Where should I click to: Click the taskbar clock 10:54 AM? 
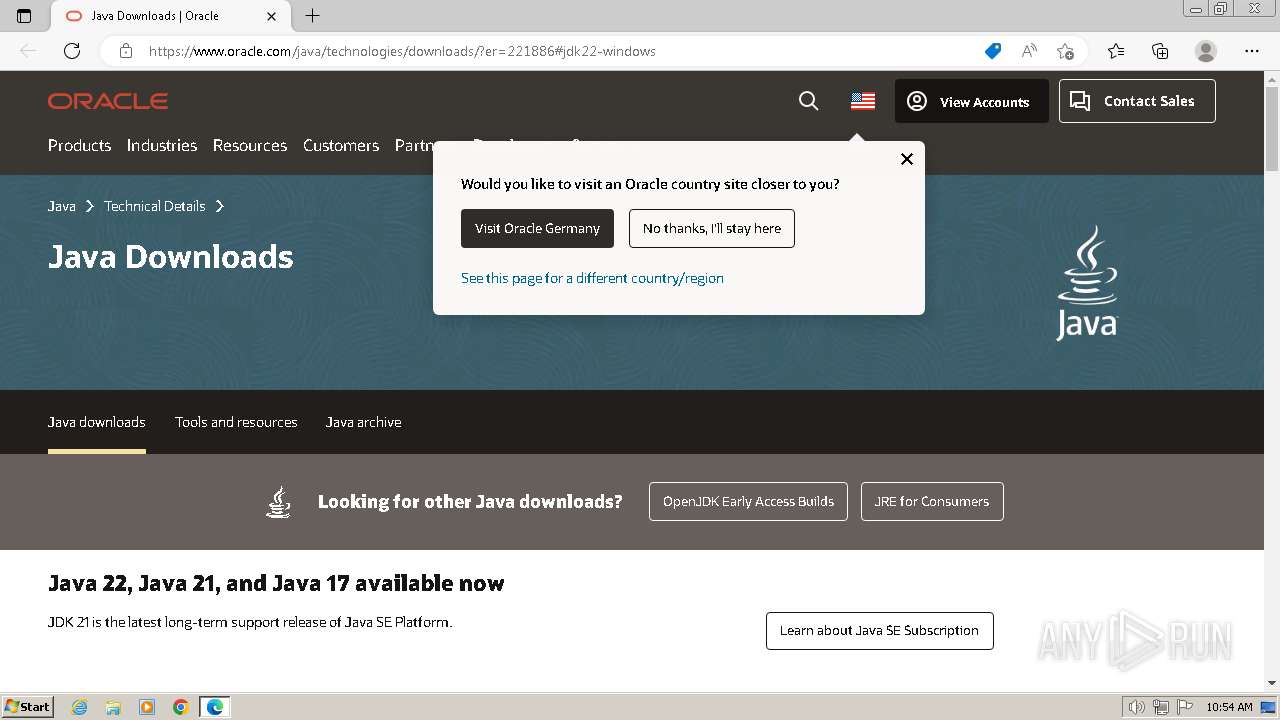[1229, 707]
